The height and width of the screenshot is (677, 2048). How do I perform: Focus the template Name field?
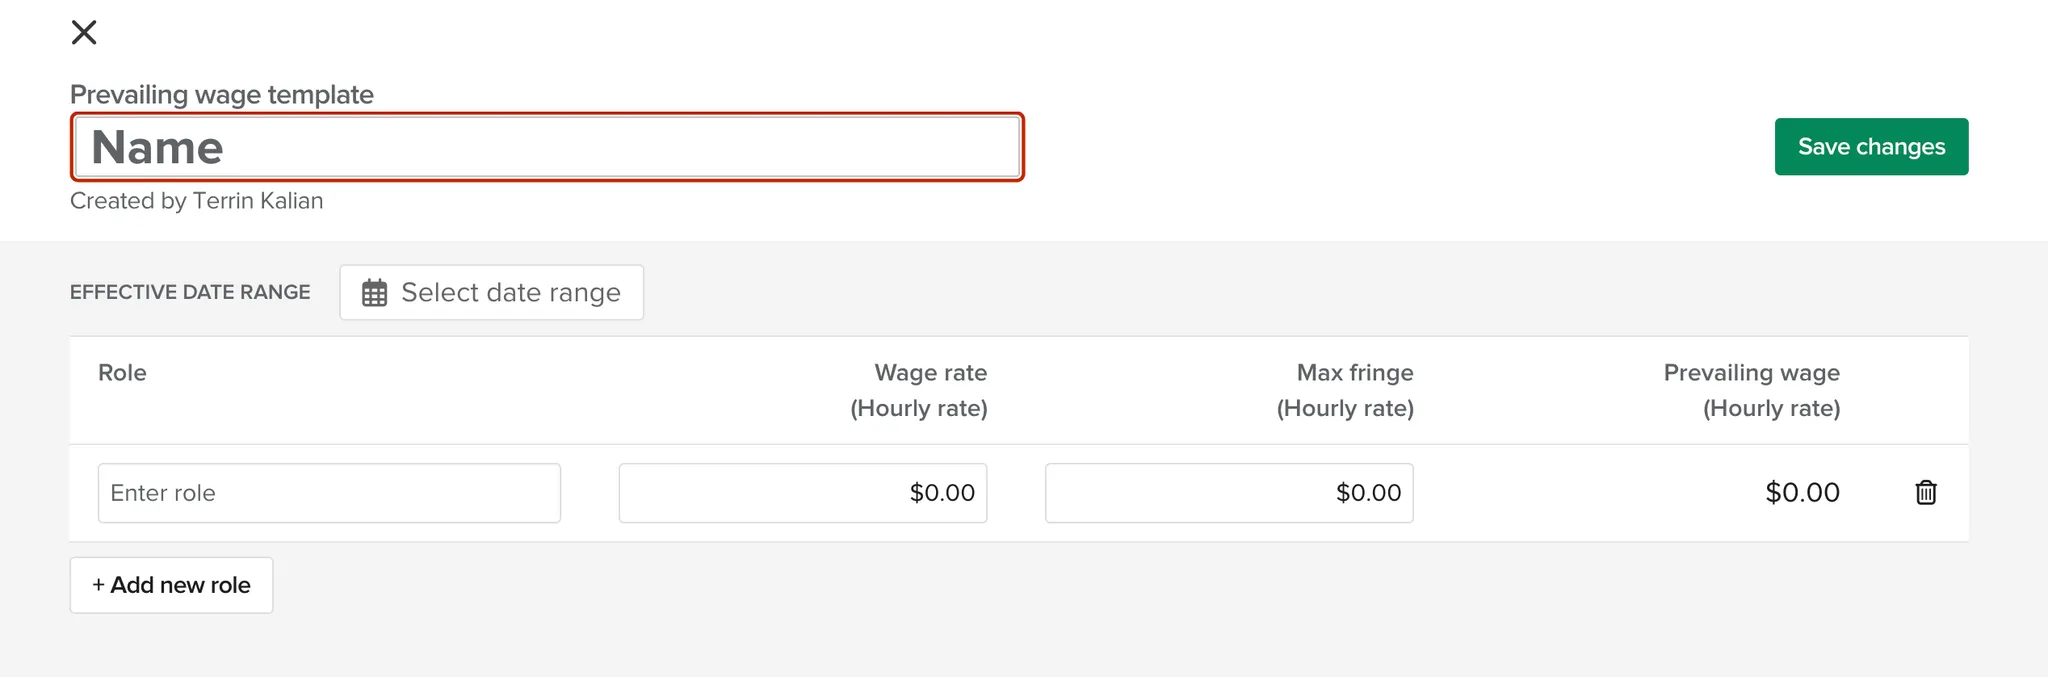click(547, 147)
